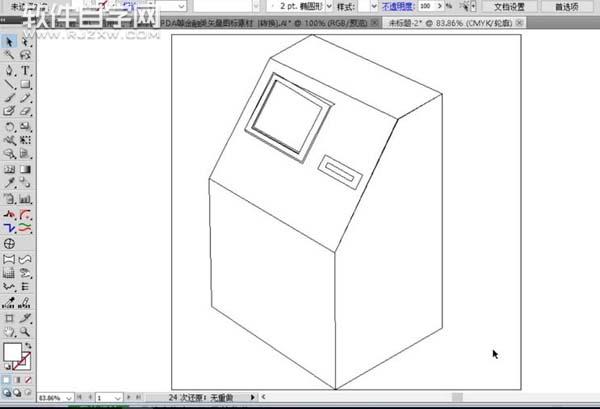This screenshot has height=409, width=600.
Task: Select the Width tool
Action: [9, 140]
